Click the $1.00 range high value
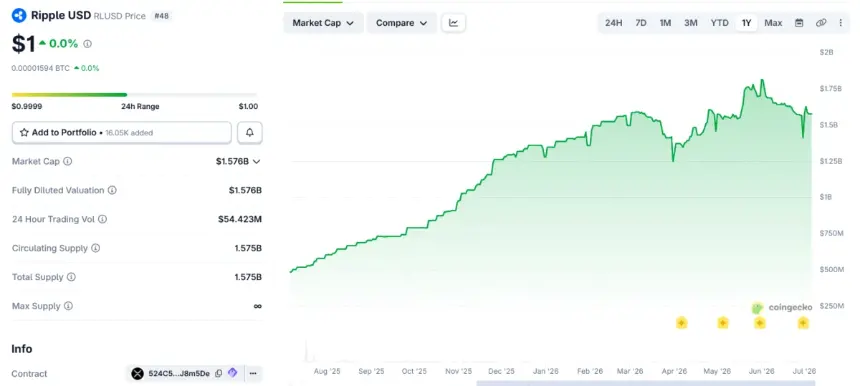Screen dimensions: 860x386 pyautogui.click(x=248, y=106)
